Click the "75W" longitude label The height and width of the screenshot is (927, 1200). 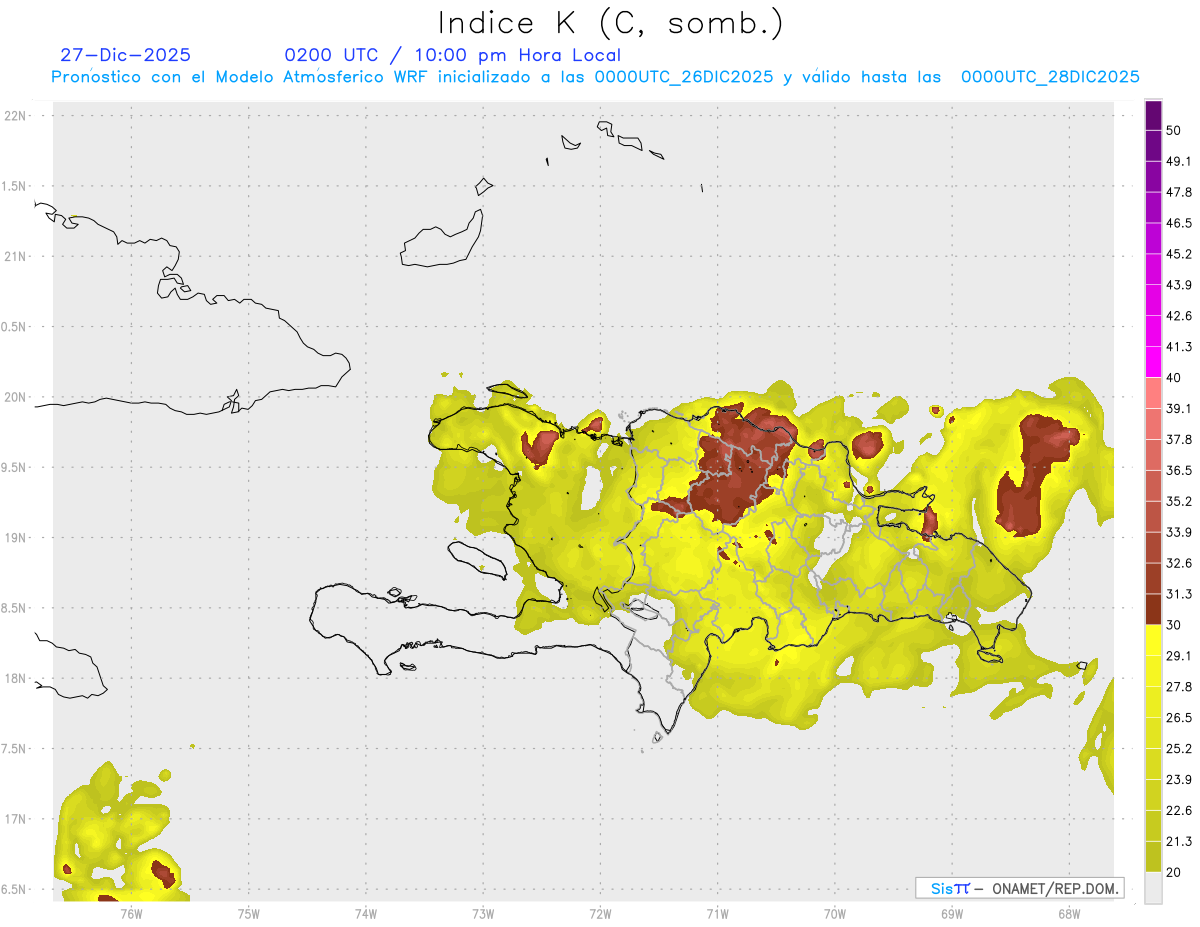tap(248, 914)
